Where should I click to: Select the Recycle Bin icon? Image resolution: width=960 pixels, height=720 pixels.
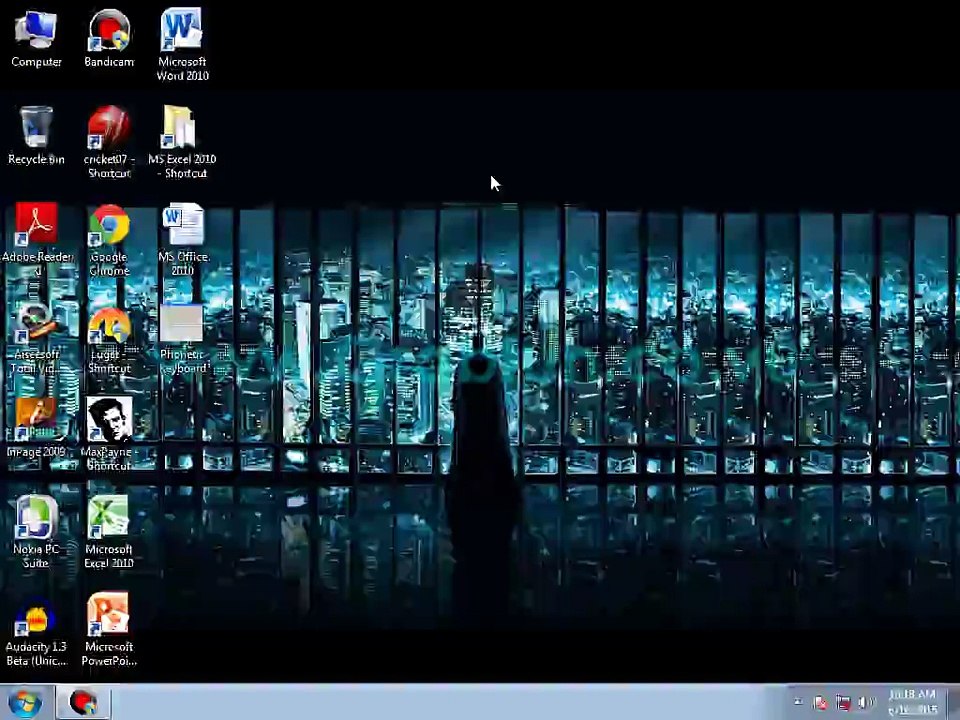tap(36, 127)
